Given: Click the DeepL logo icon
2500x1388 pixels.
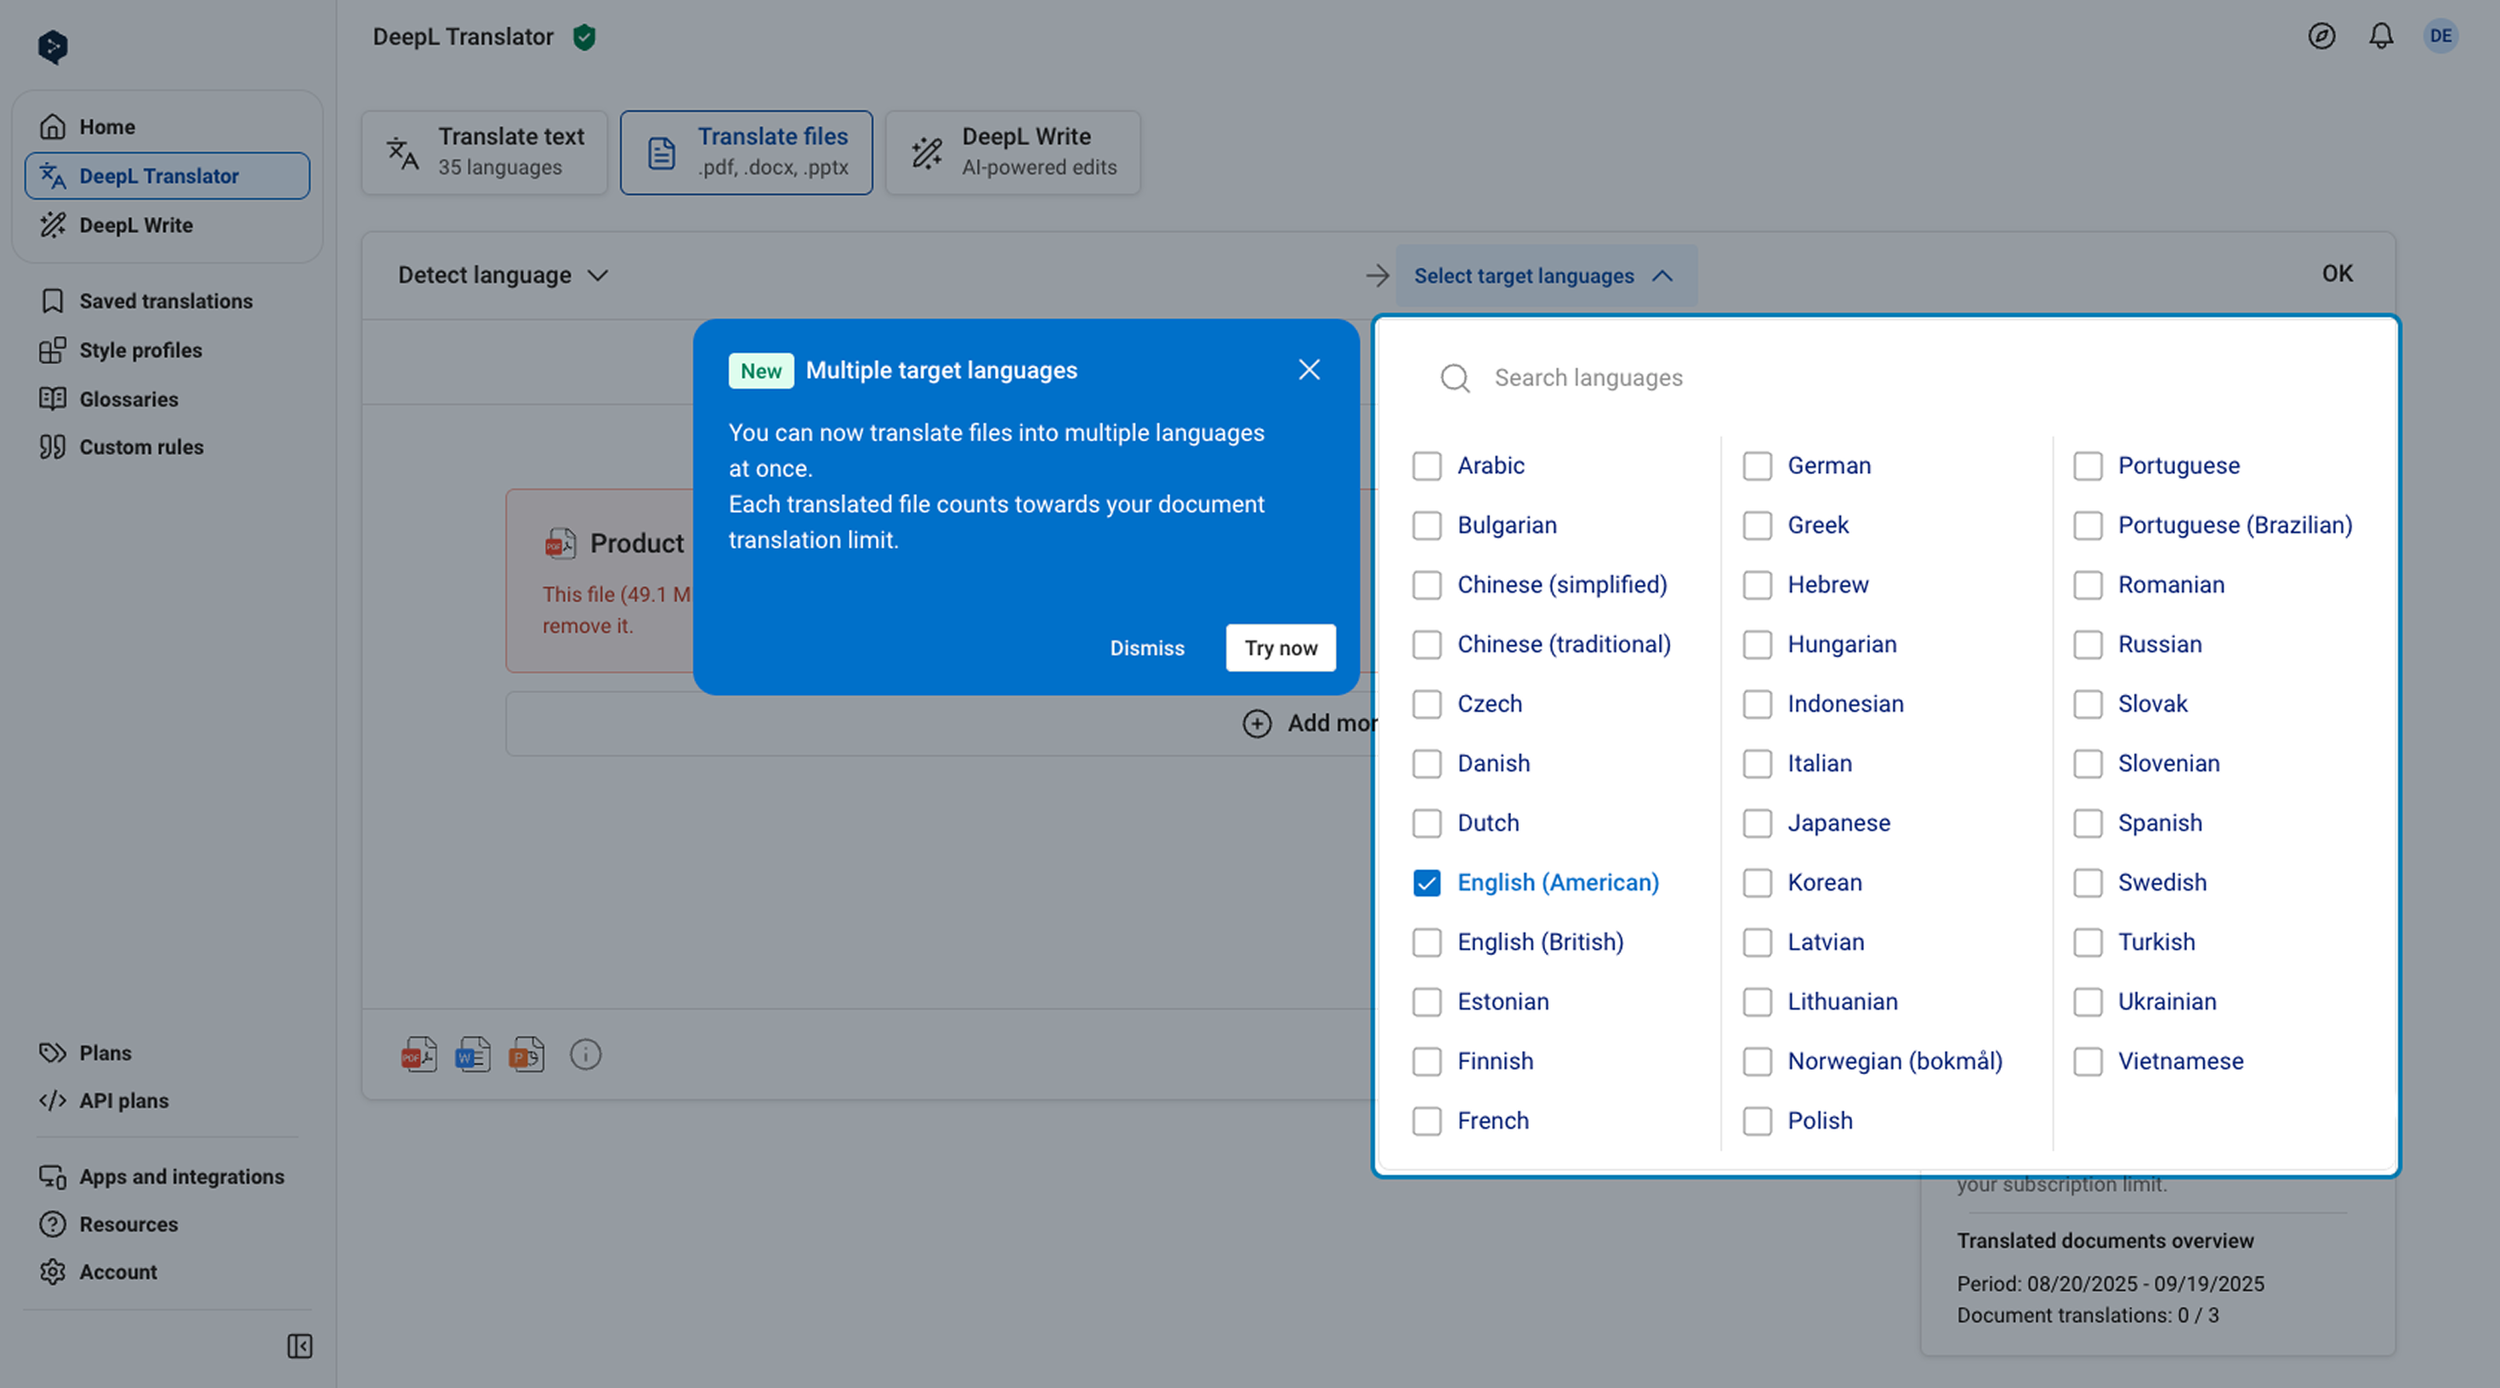Looking at the screenshot, I should point(52,46).
